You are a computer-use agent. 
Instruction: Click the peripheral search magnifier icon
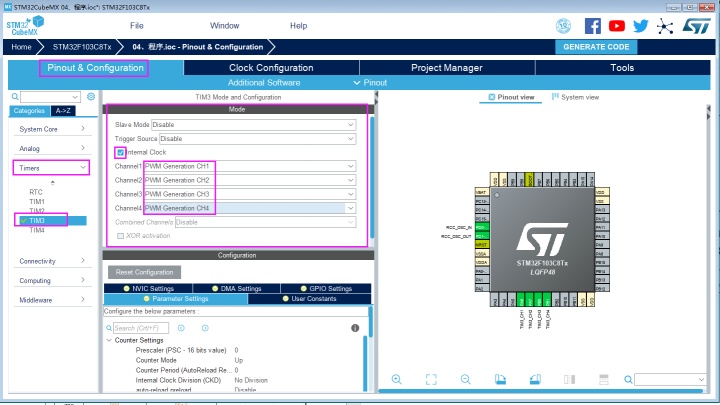(x=15, y=96)
